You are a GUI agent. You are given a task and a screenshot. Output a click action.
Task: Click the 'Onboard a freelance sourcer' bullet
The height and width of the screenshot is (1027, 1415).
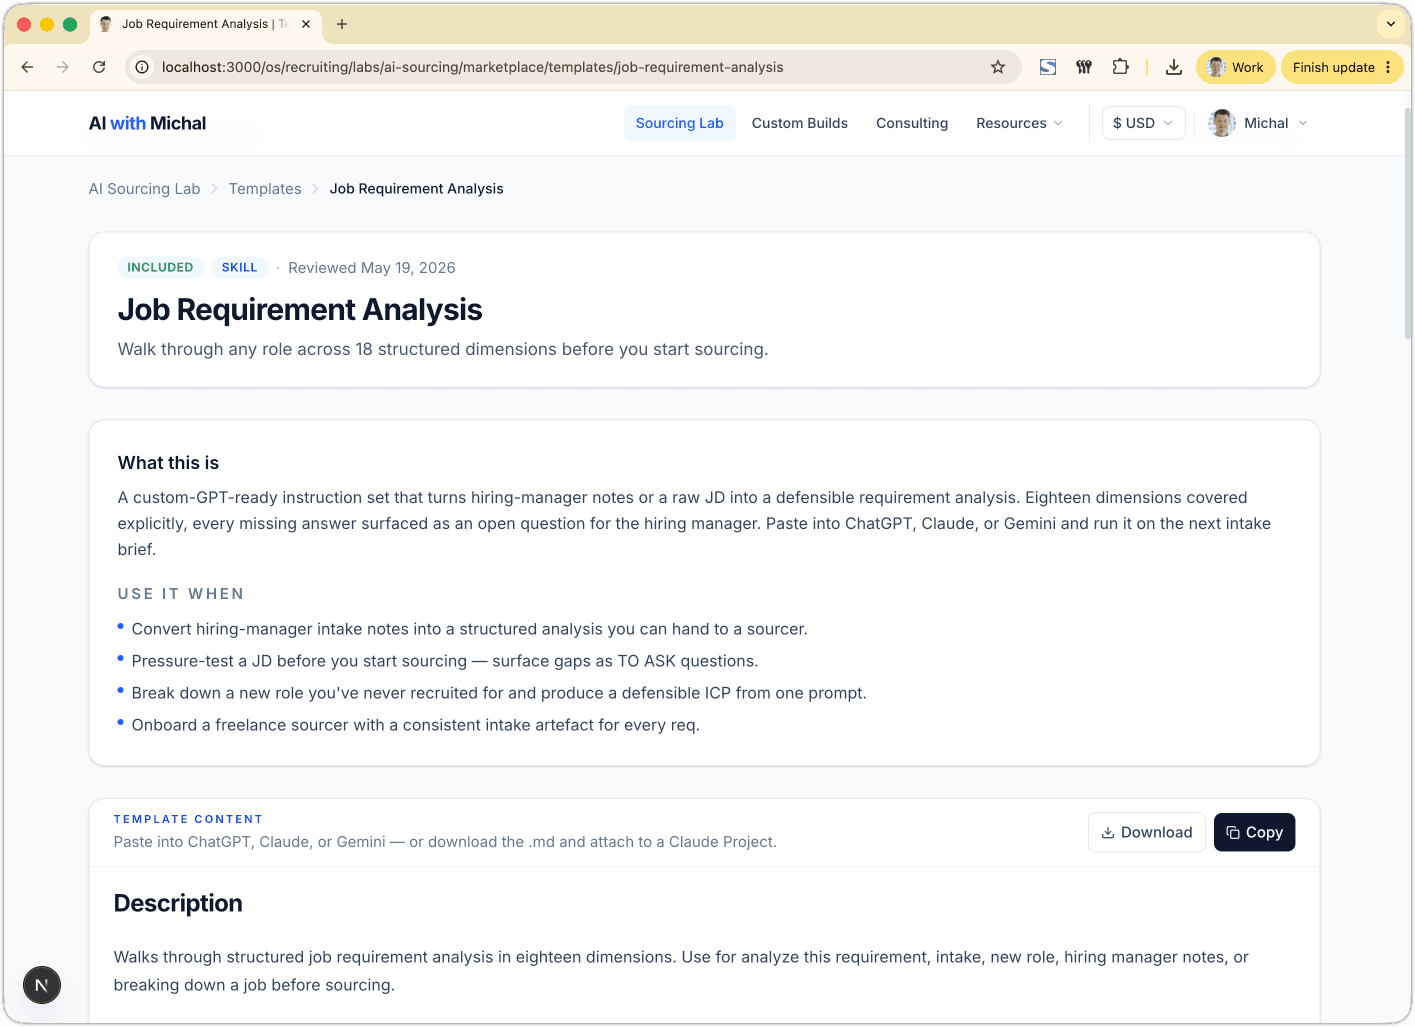pyautogui.click(x=415, y=725)
